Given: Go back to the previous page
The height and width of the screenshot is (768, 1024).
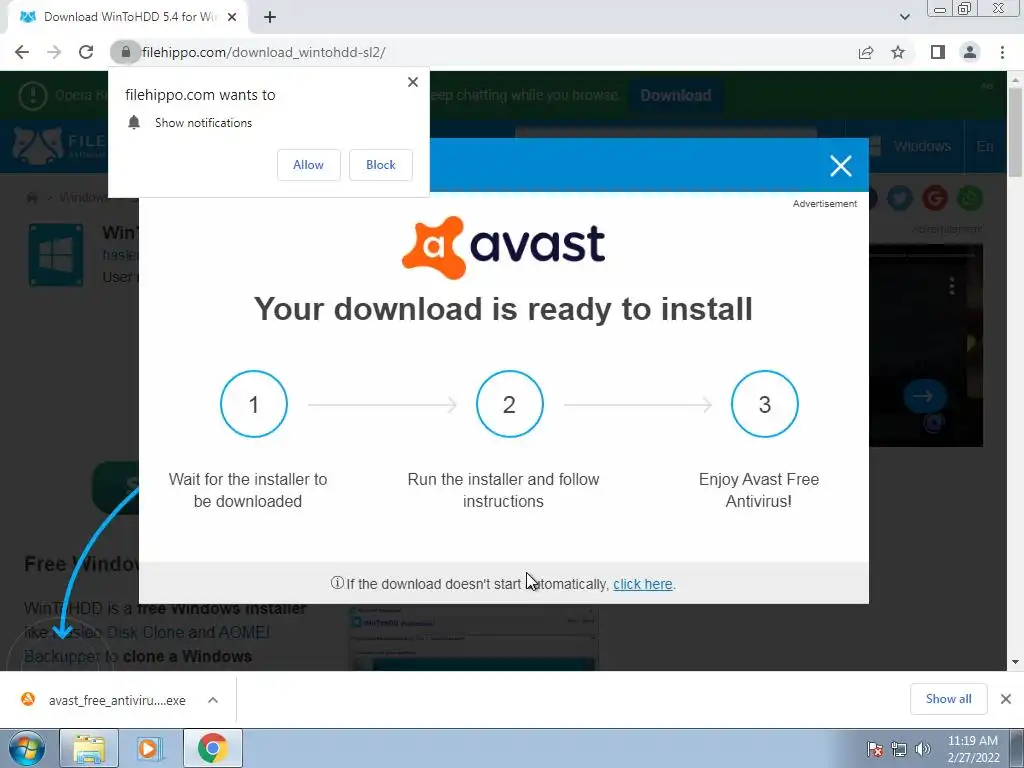Looking at the screenshot, I should [x=22, y=52].
